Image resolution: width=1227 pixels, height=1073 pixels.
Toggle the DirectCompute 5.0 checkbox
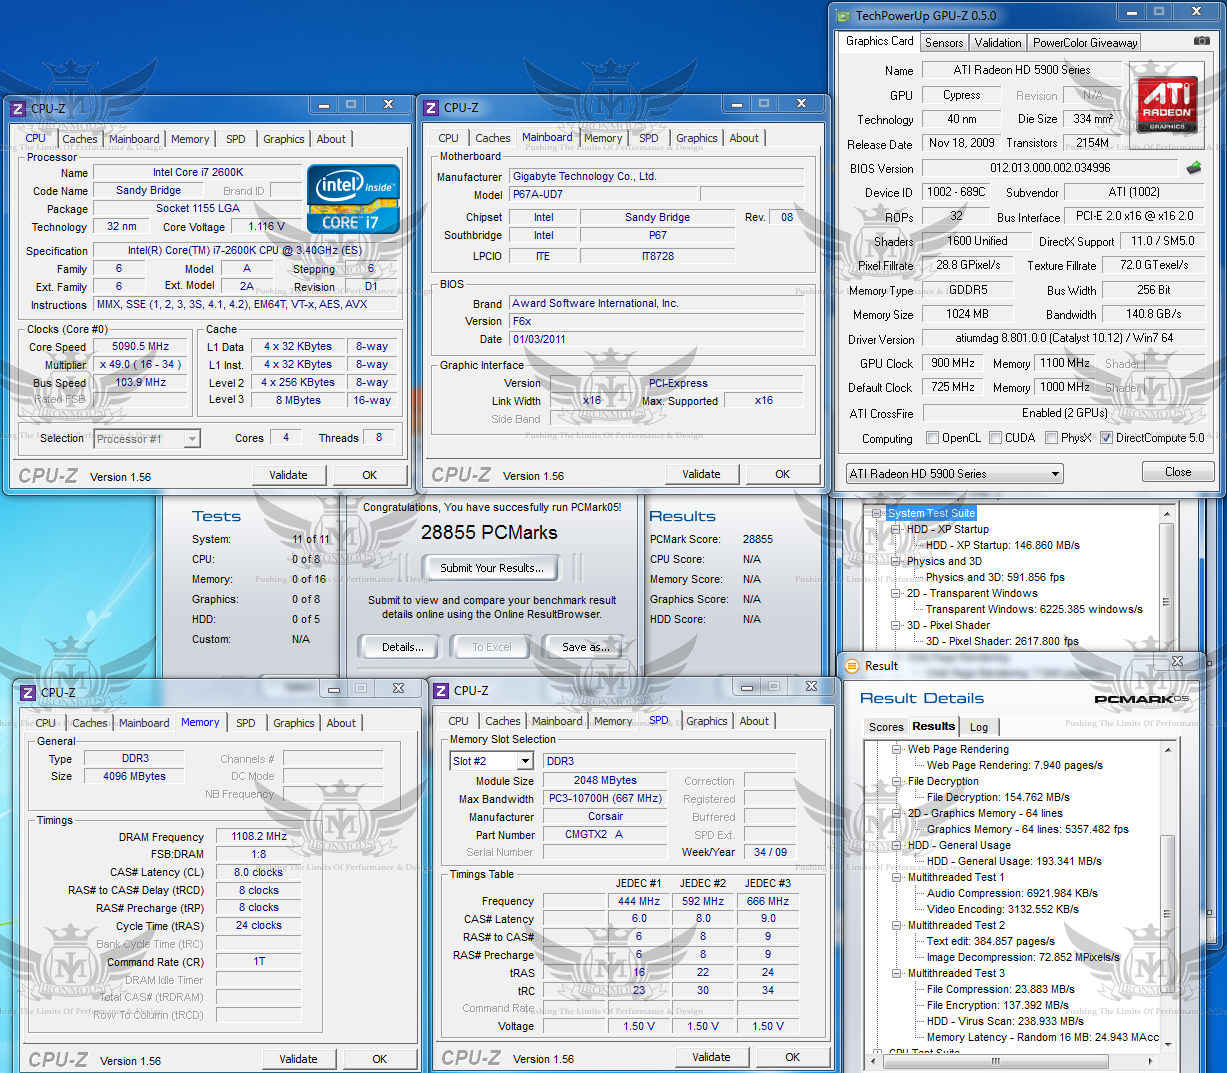click(1106, 438)
